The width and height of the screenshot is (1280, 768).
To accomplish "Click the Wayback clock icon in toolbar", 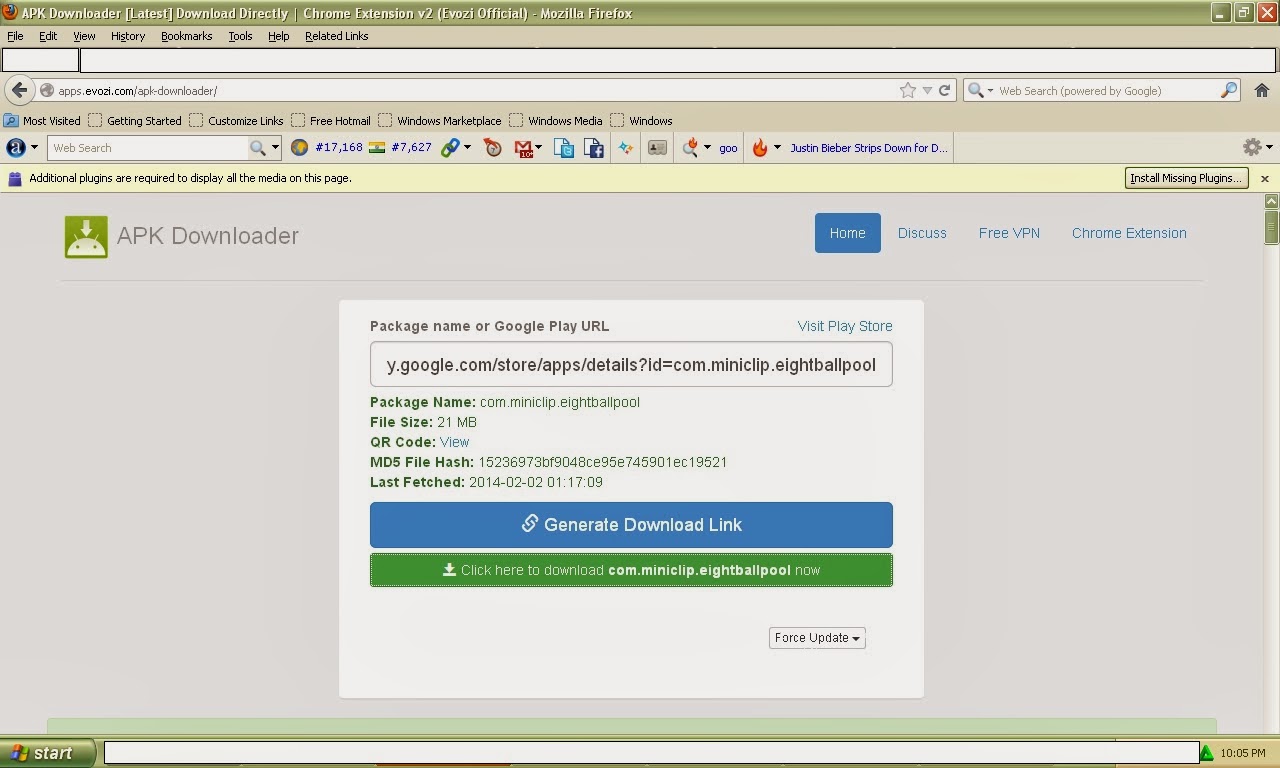I will tap(492, 147).
